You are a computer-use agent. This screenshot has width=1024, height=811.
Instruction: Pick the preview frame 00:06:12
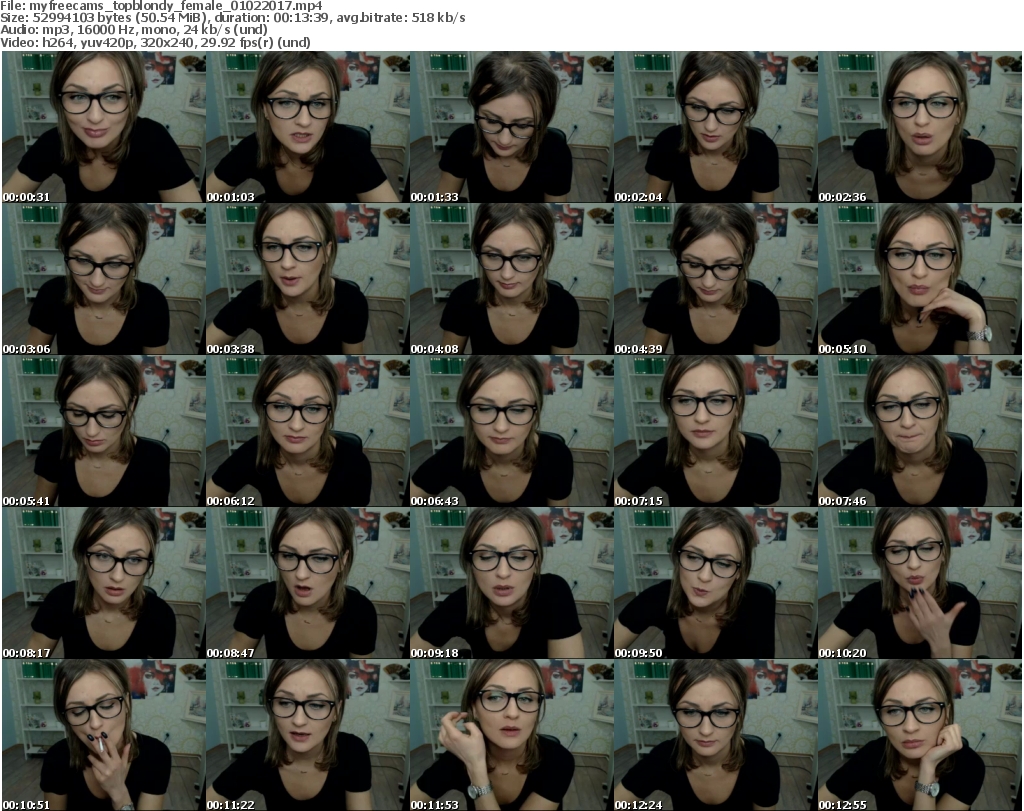(308, 432)
